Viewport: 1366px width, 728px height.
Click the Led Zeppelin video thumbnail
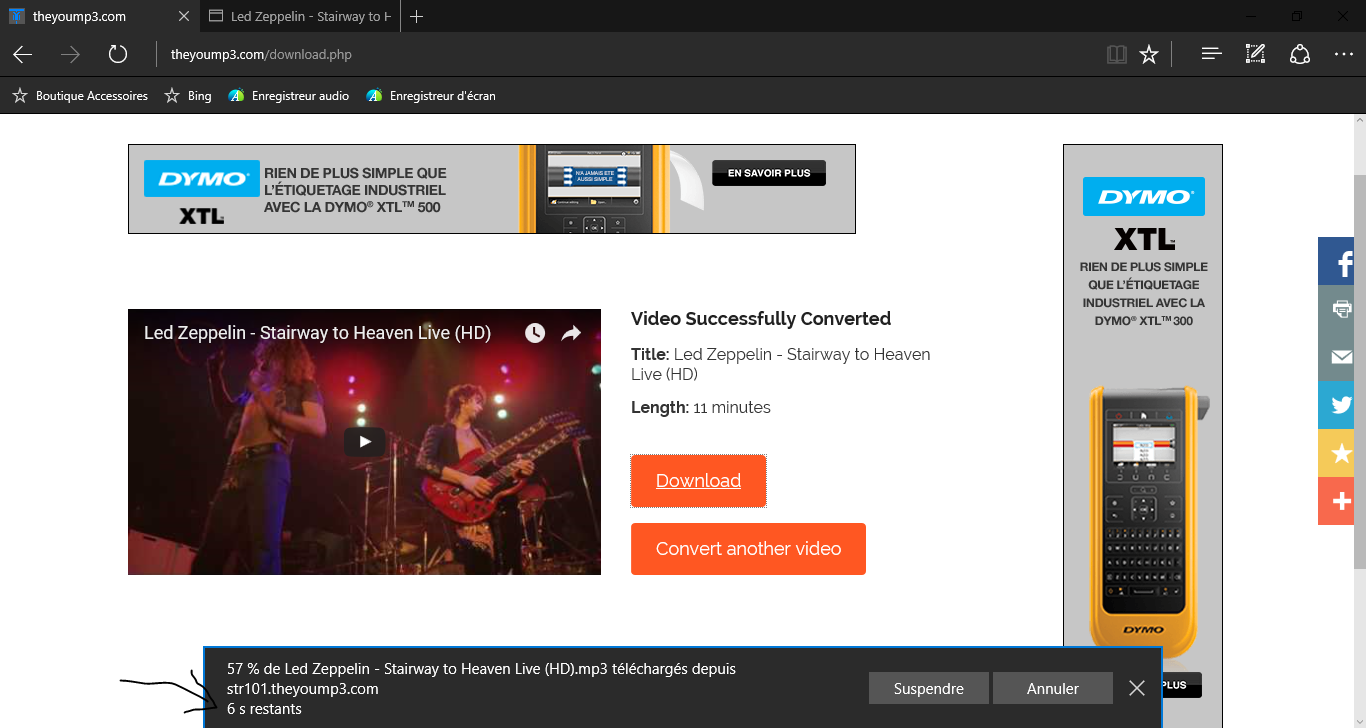click(364, 442)
